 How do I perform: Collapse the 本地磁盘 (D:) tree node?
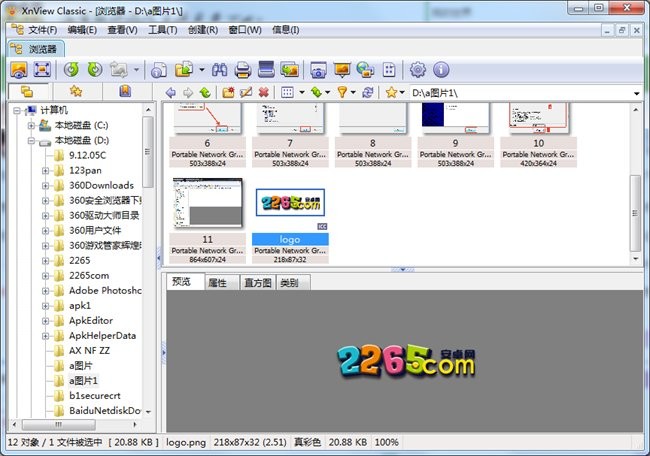pos(31,141)
